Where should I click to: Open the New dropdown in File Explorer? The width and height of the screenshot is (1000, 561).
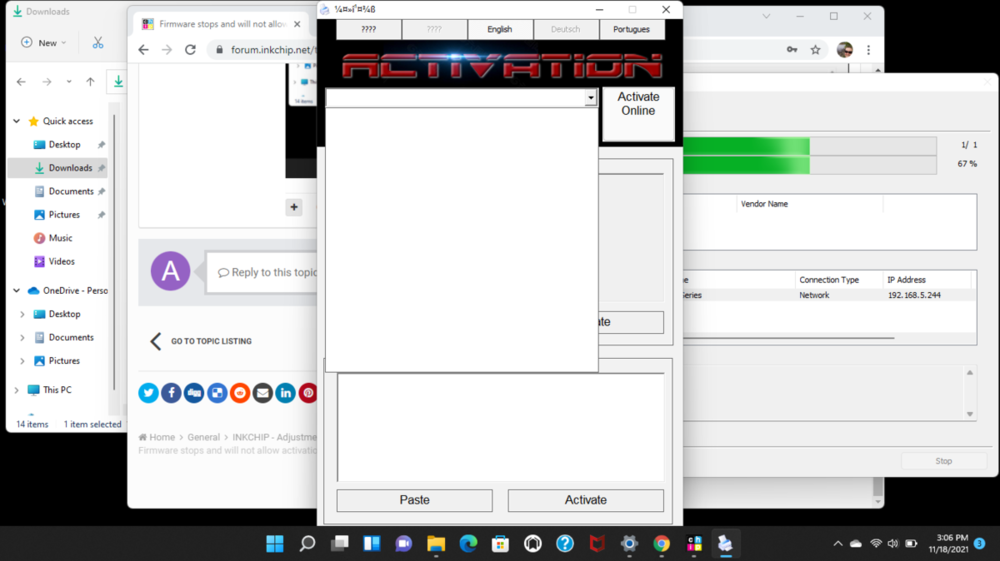[x=45, y=43]
